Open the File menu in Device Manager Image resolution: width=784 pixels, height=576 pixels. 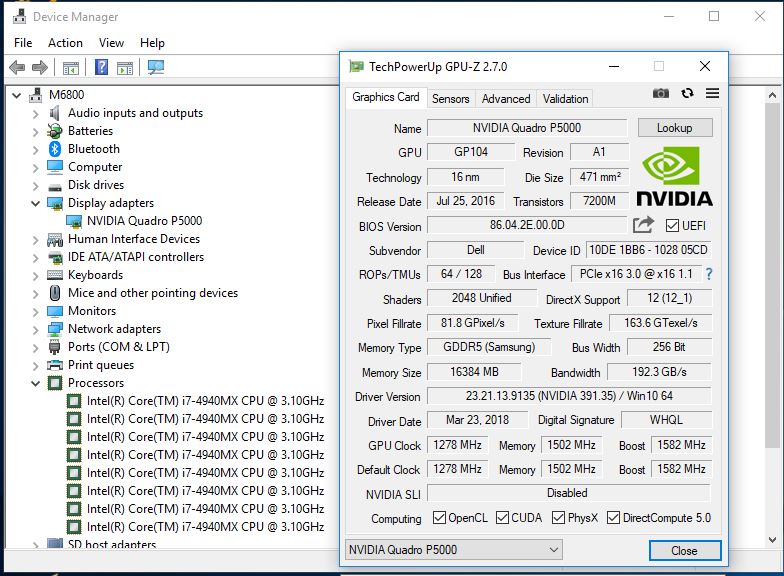pos(23,43)
